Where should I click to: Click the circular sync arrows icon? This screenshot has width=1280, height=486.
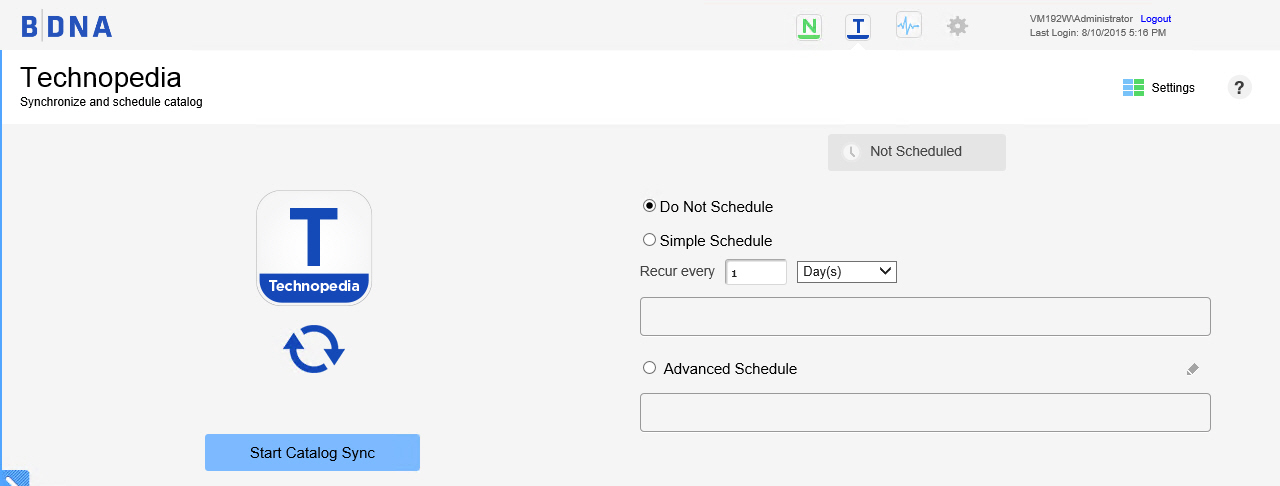pos(314,350)
